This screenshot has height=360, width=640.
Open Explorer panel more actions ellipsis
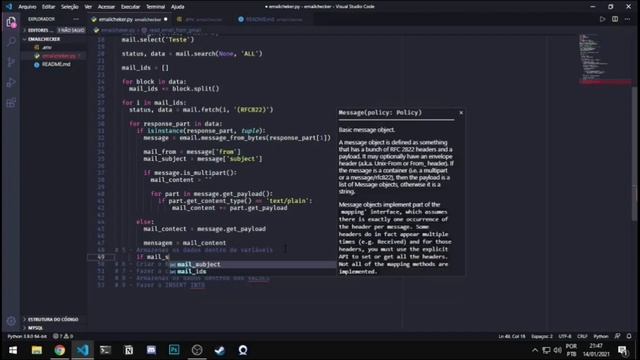coord(76,19)
